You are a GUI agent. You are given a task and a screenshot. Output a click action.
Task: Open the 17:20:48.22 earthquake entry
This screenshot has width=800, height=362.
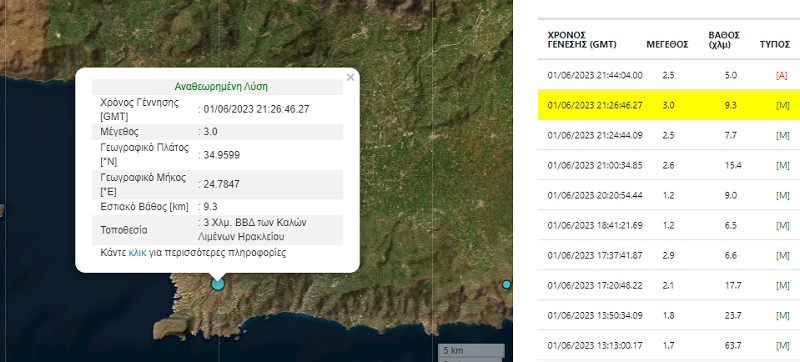(x=669, y=286)
